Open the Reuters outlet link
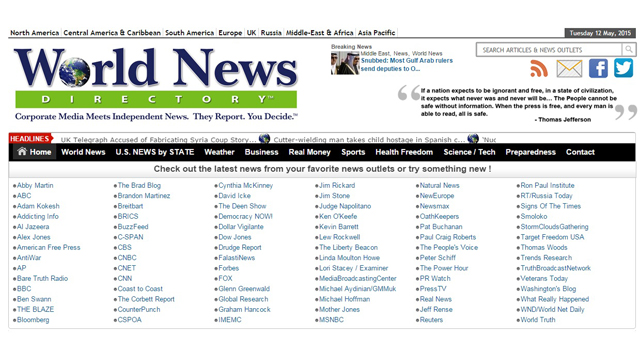Viewport: 640px width, 360px height. click(x=431, y=320)
